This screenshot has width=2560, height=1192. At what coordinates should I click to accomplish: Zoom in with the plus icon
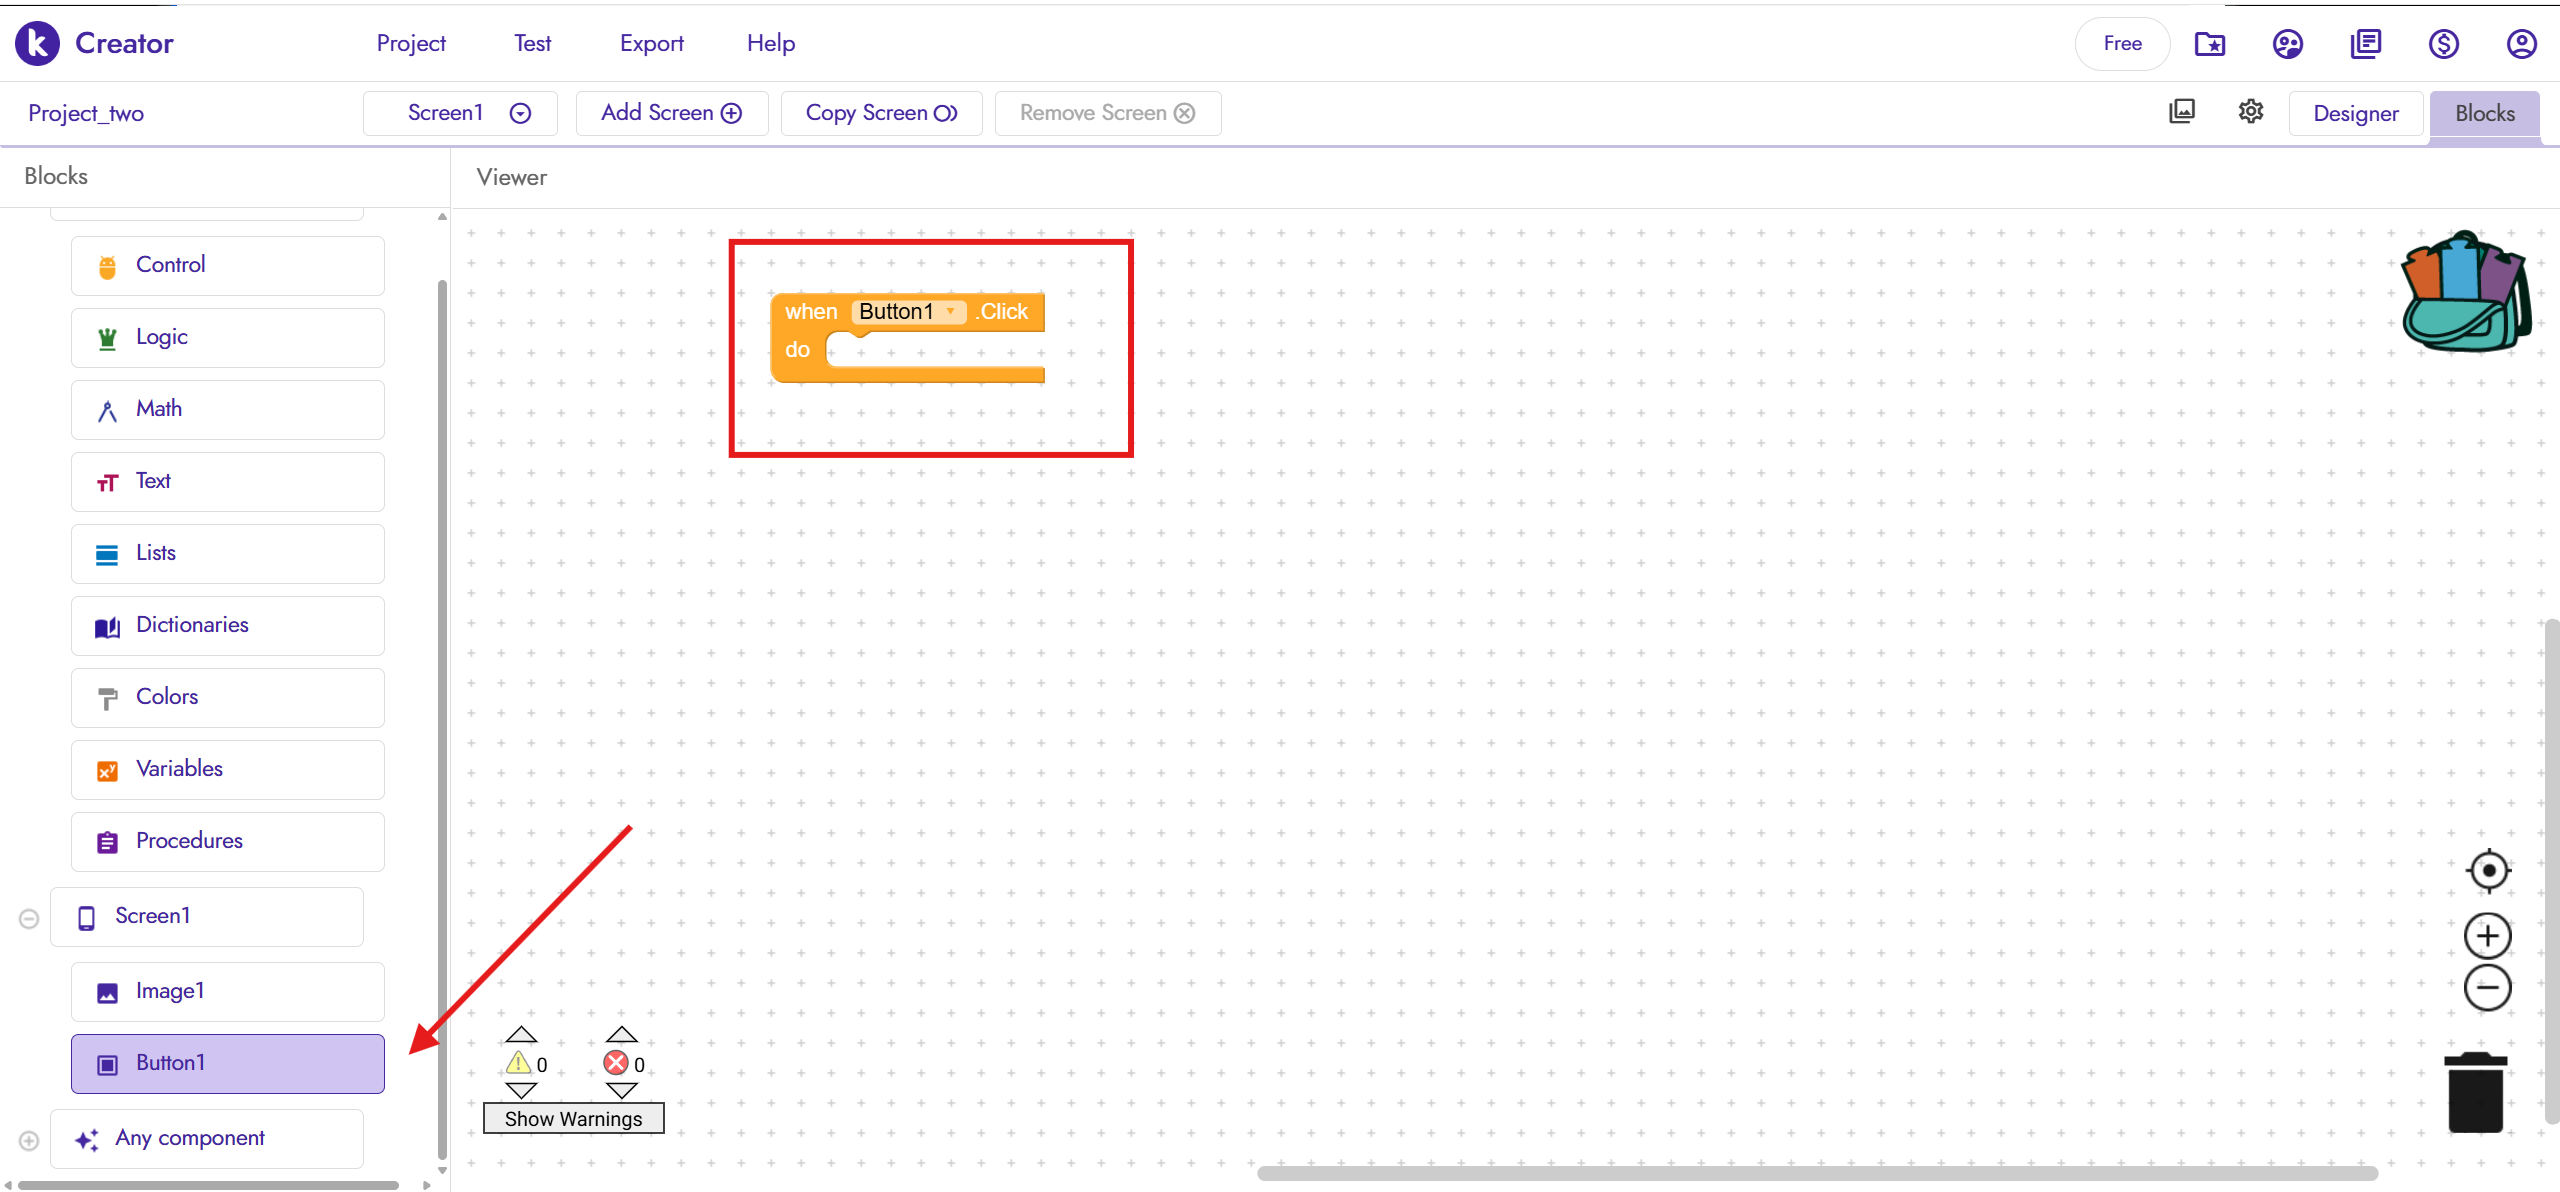pos(2488,936)
